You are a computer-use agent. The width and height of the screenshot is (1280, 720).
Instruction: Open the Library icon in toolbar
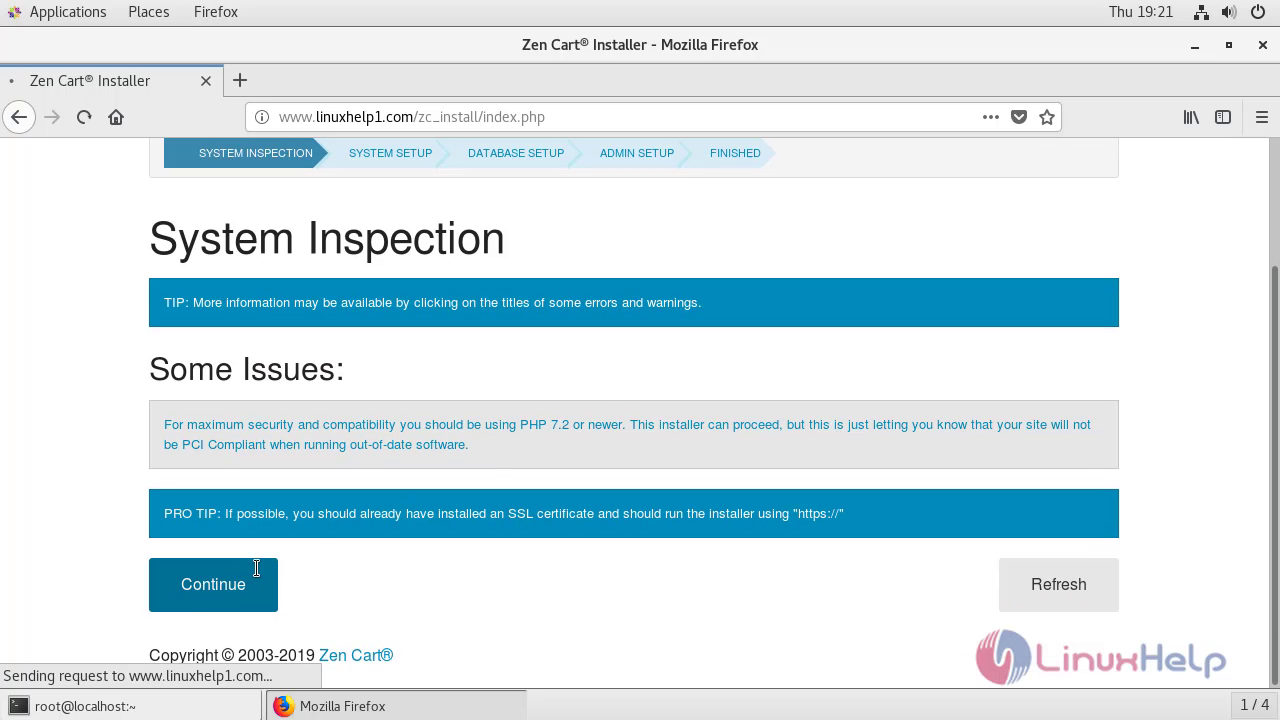[x=1191, y=117]
